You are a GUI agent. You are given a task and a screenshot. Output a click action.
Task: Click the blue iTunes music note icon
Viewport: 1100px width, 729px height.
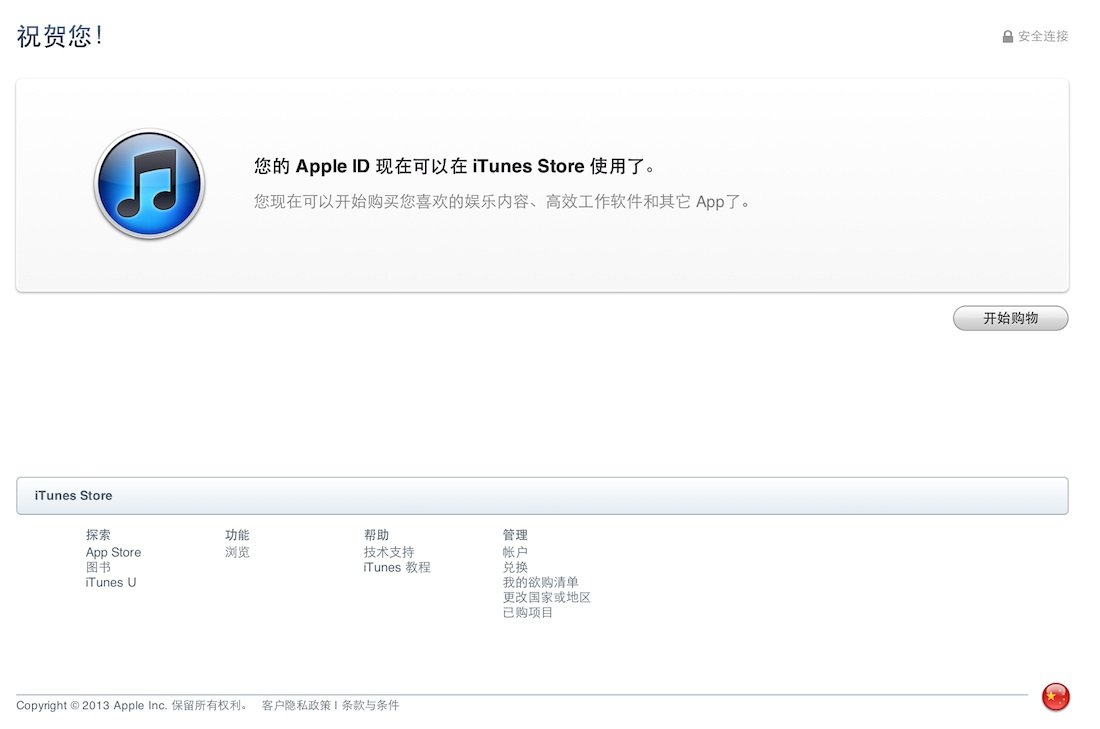[149, 184]
